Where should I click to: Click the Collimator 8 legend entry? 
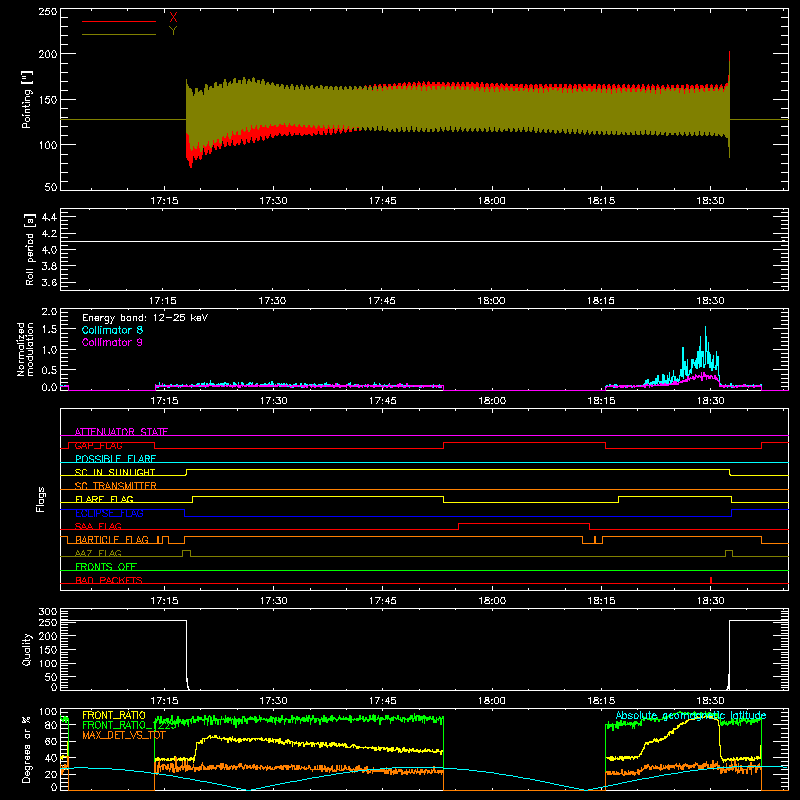coord(112,330)
